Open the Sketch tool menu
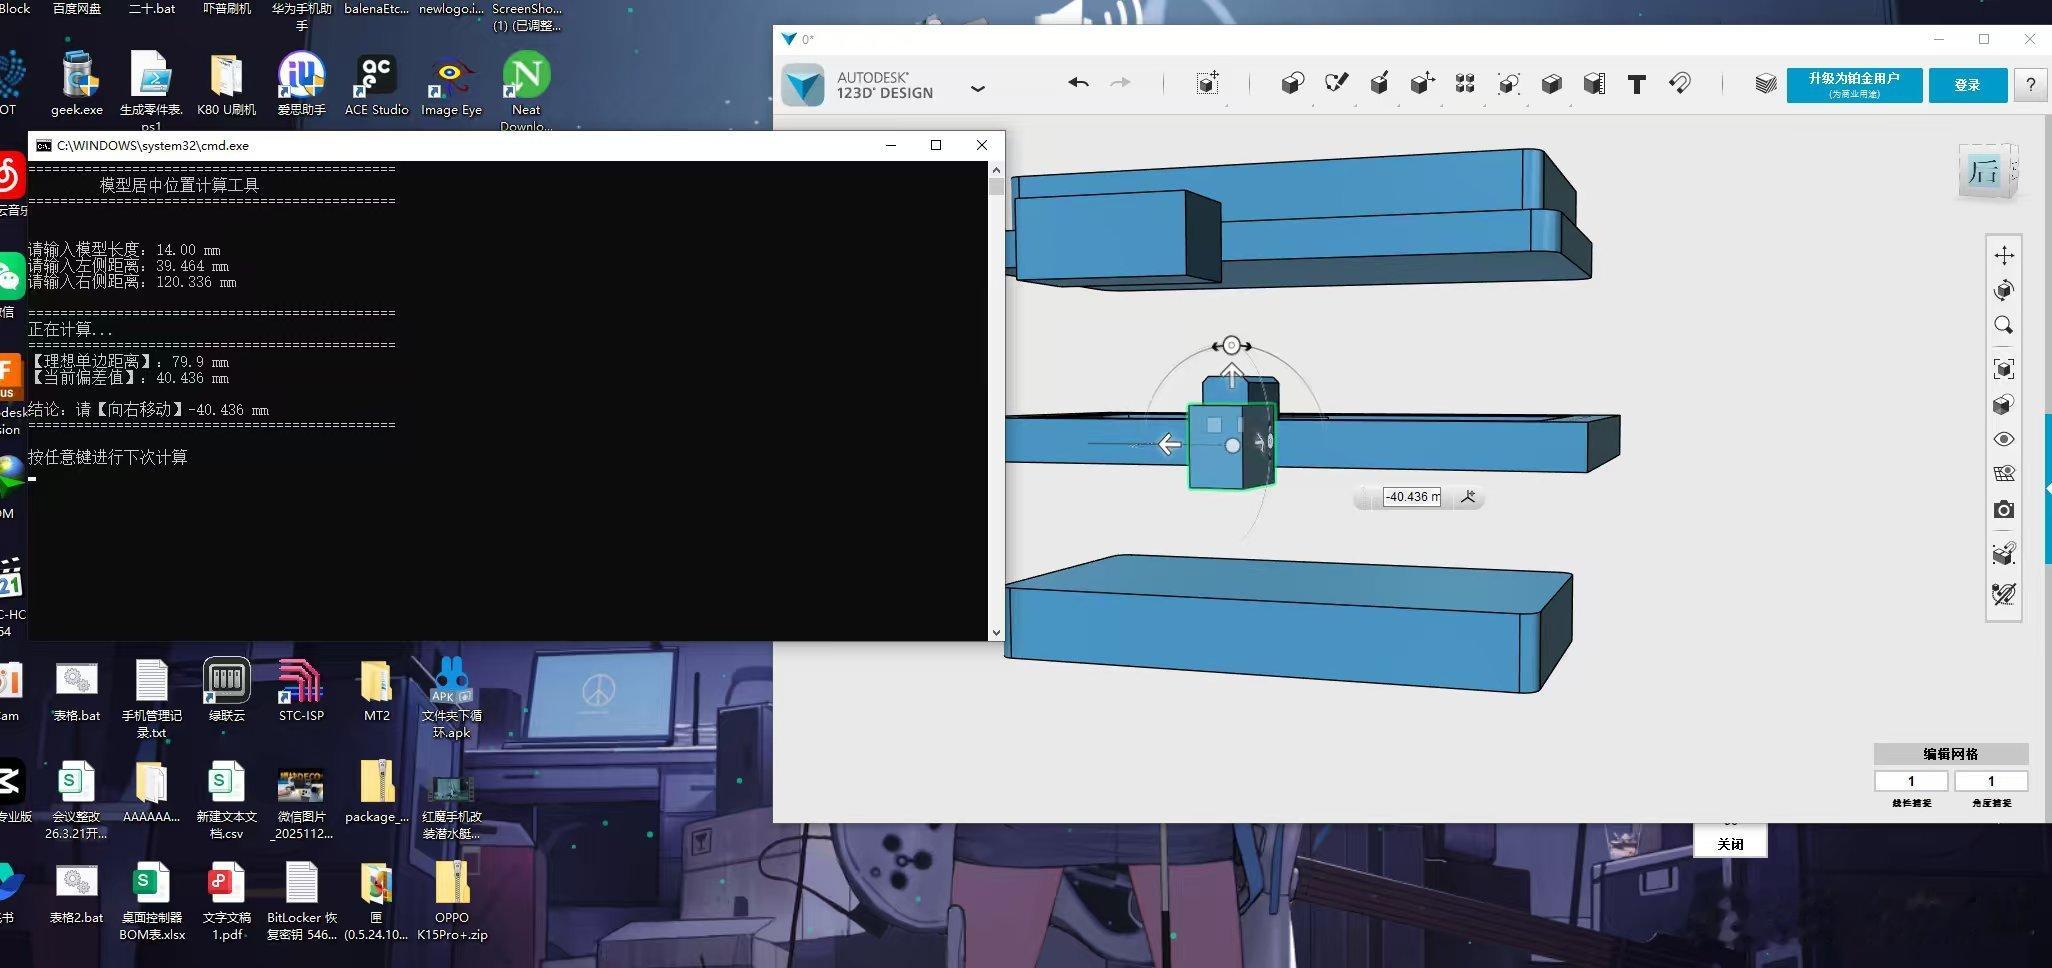Viewport: 2052px width, 968px height. [x=1336, y=83]
